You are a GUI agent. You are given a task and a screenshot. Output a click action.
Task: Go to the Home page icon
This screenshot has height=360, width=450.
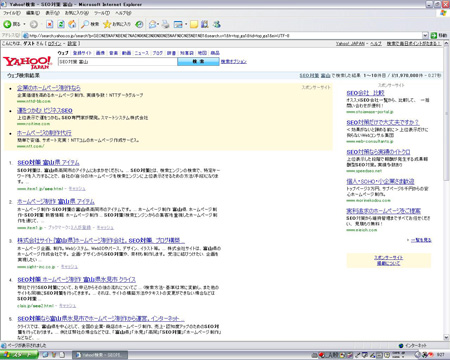click(x=72, y=24)
